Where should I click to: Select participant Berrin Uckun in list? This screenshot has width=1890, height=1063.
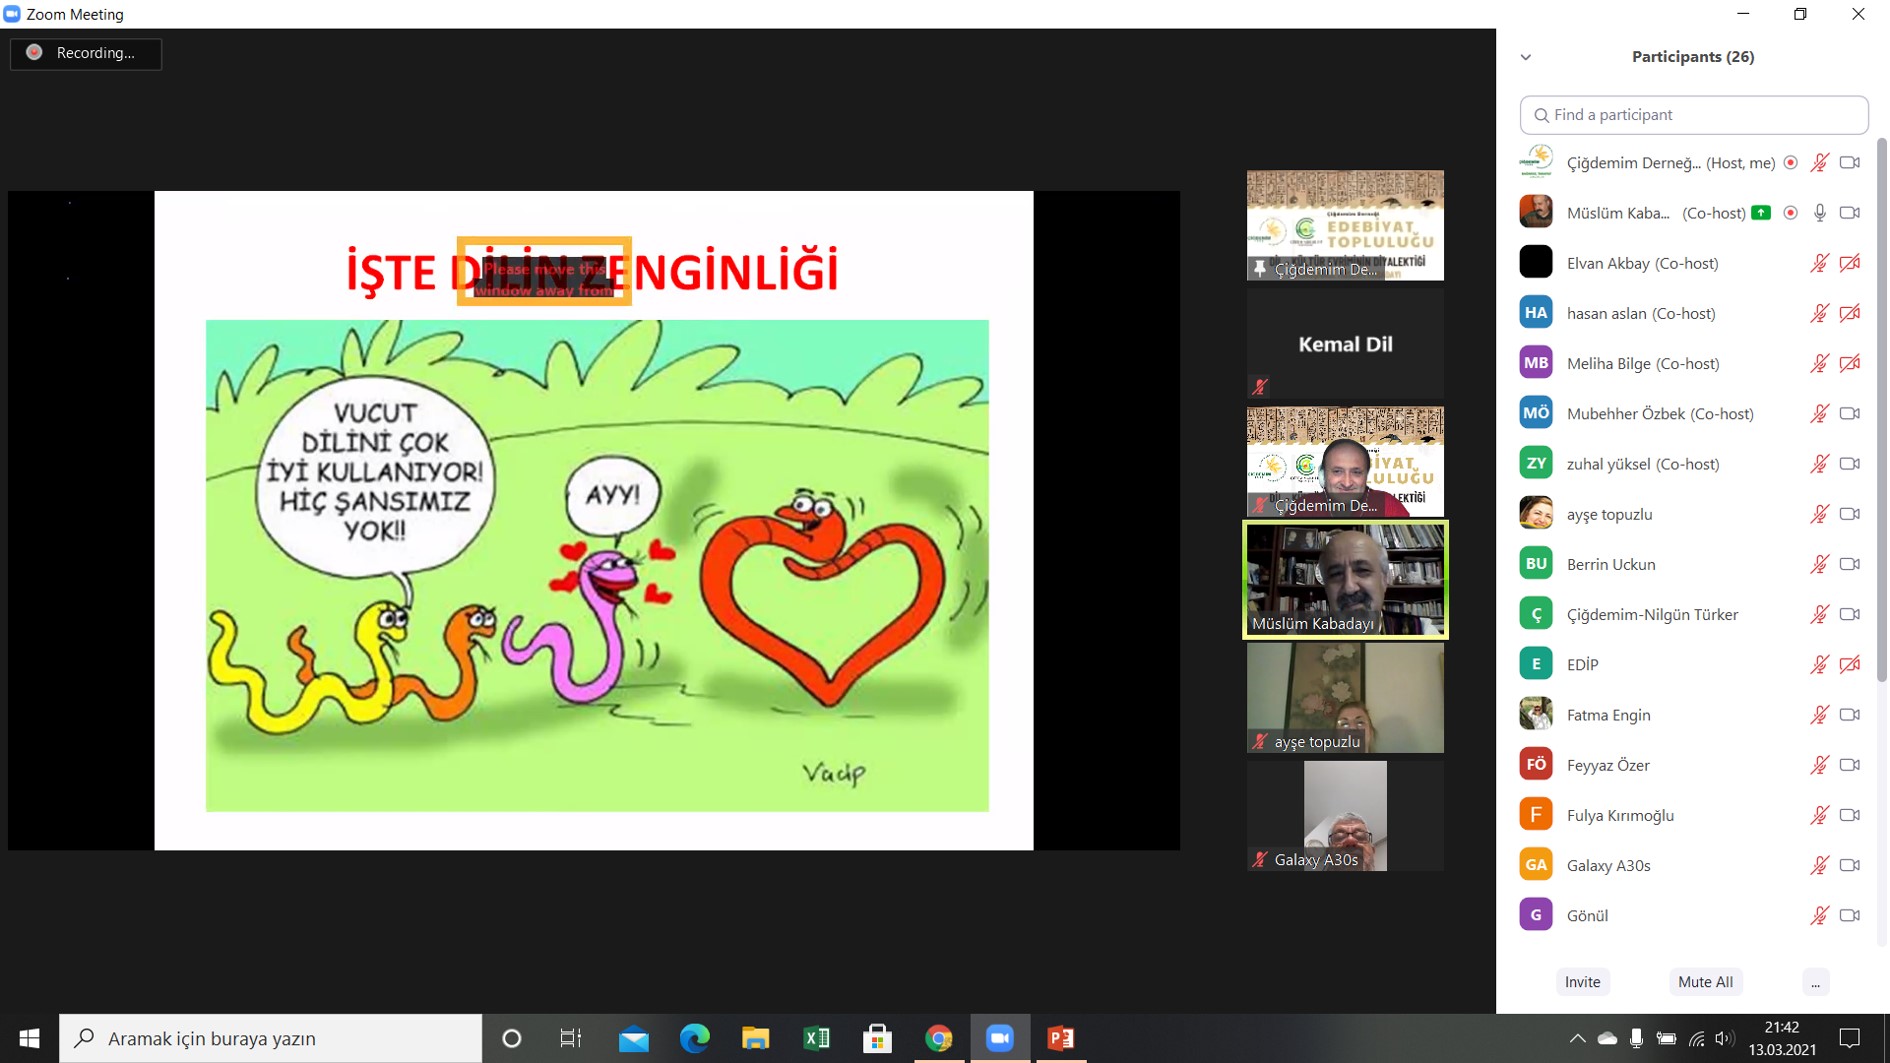pos(1692,564)
